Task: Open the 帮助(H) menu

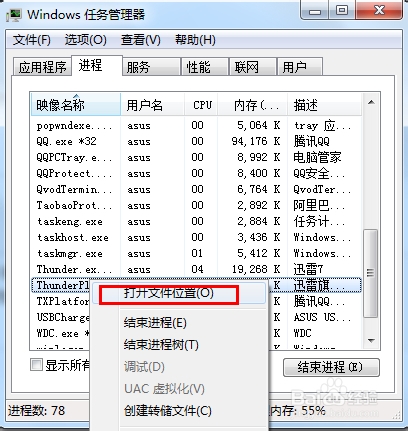Action: tap(195, 40)
